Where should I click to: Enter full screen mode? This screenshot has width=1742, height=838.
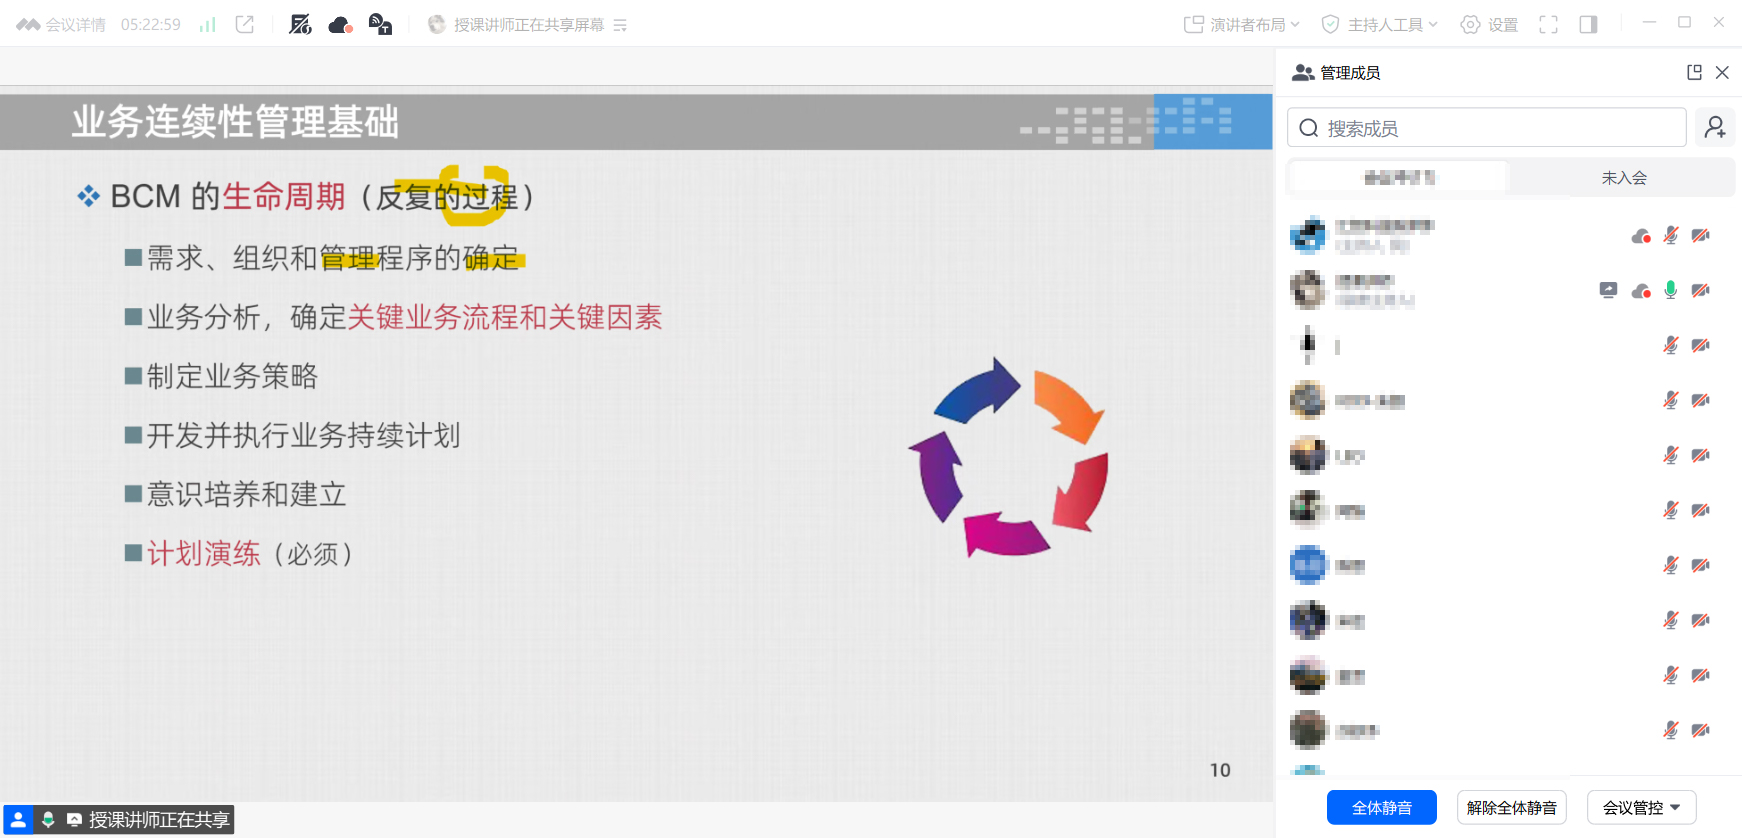(x=1548, y=25)
